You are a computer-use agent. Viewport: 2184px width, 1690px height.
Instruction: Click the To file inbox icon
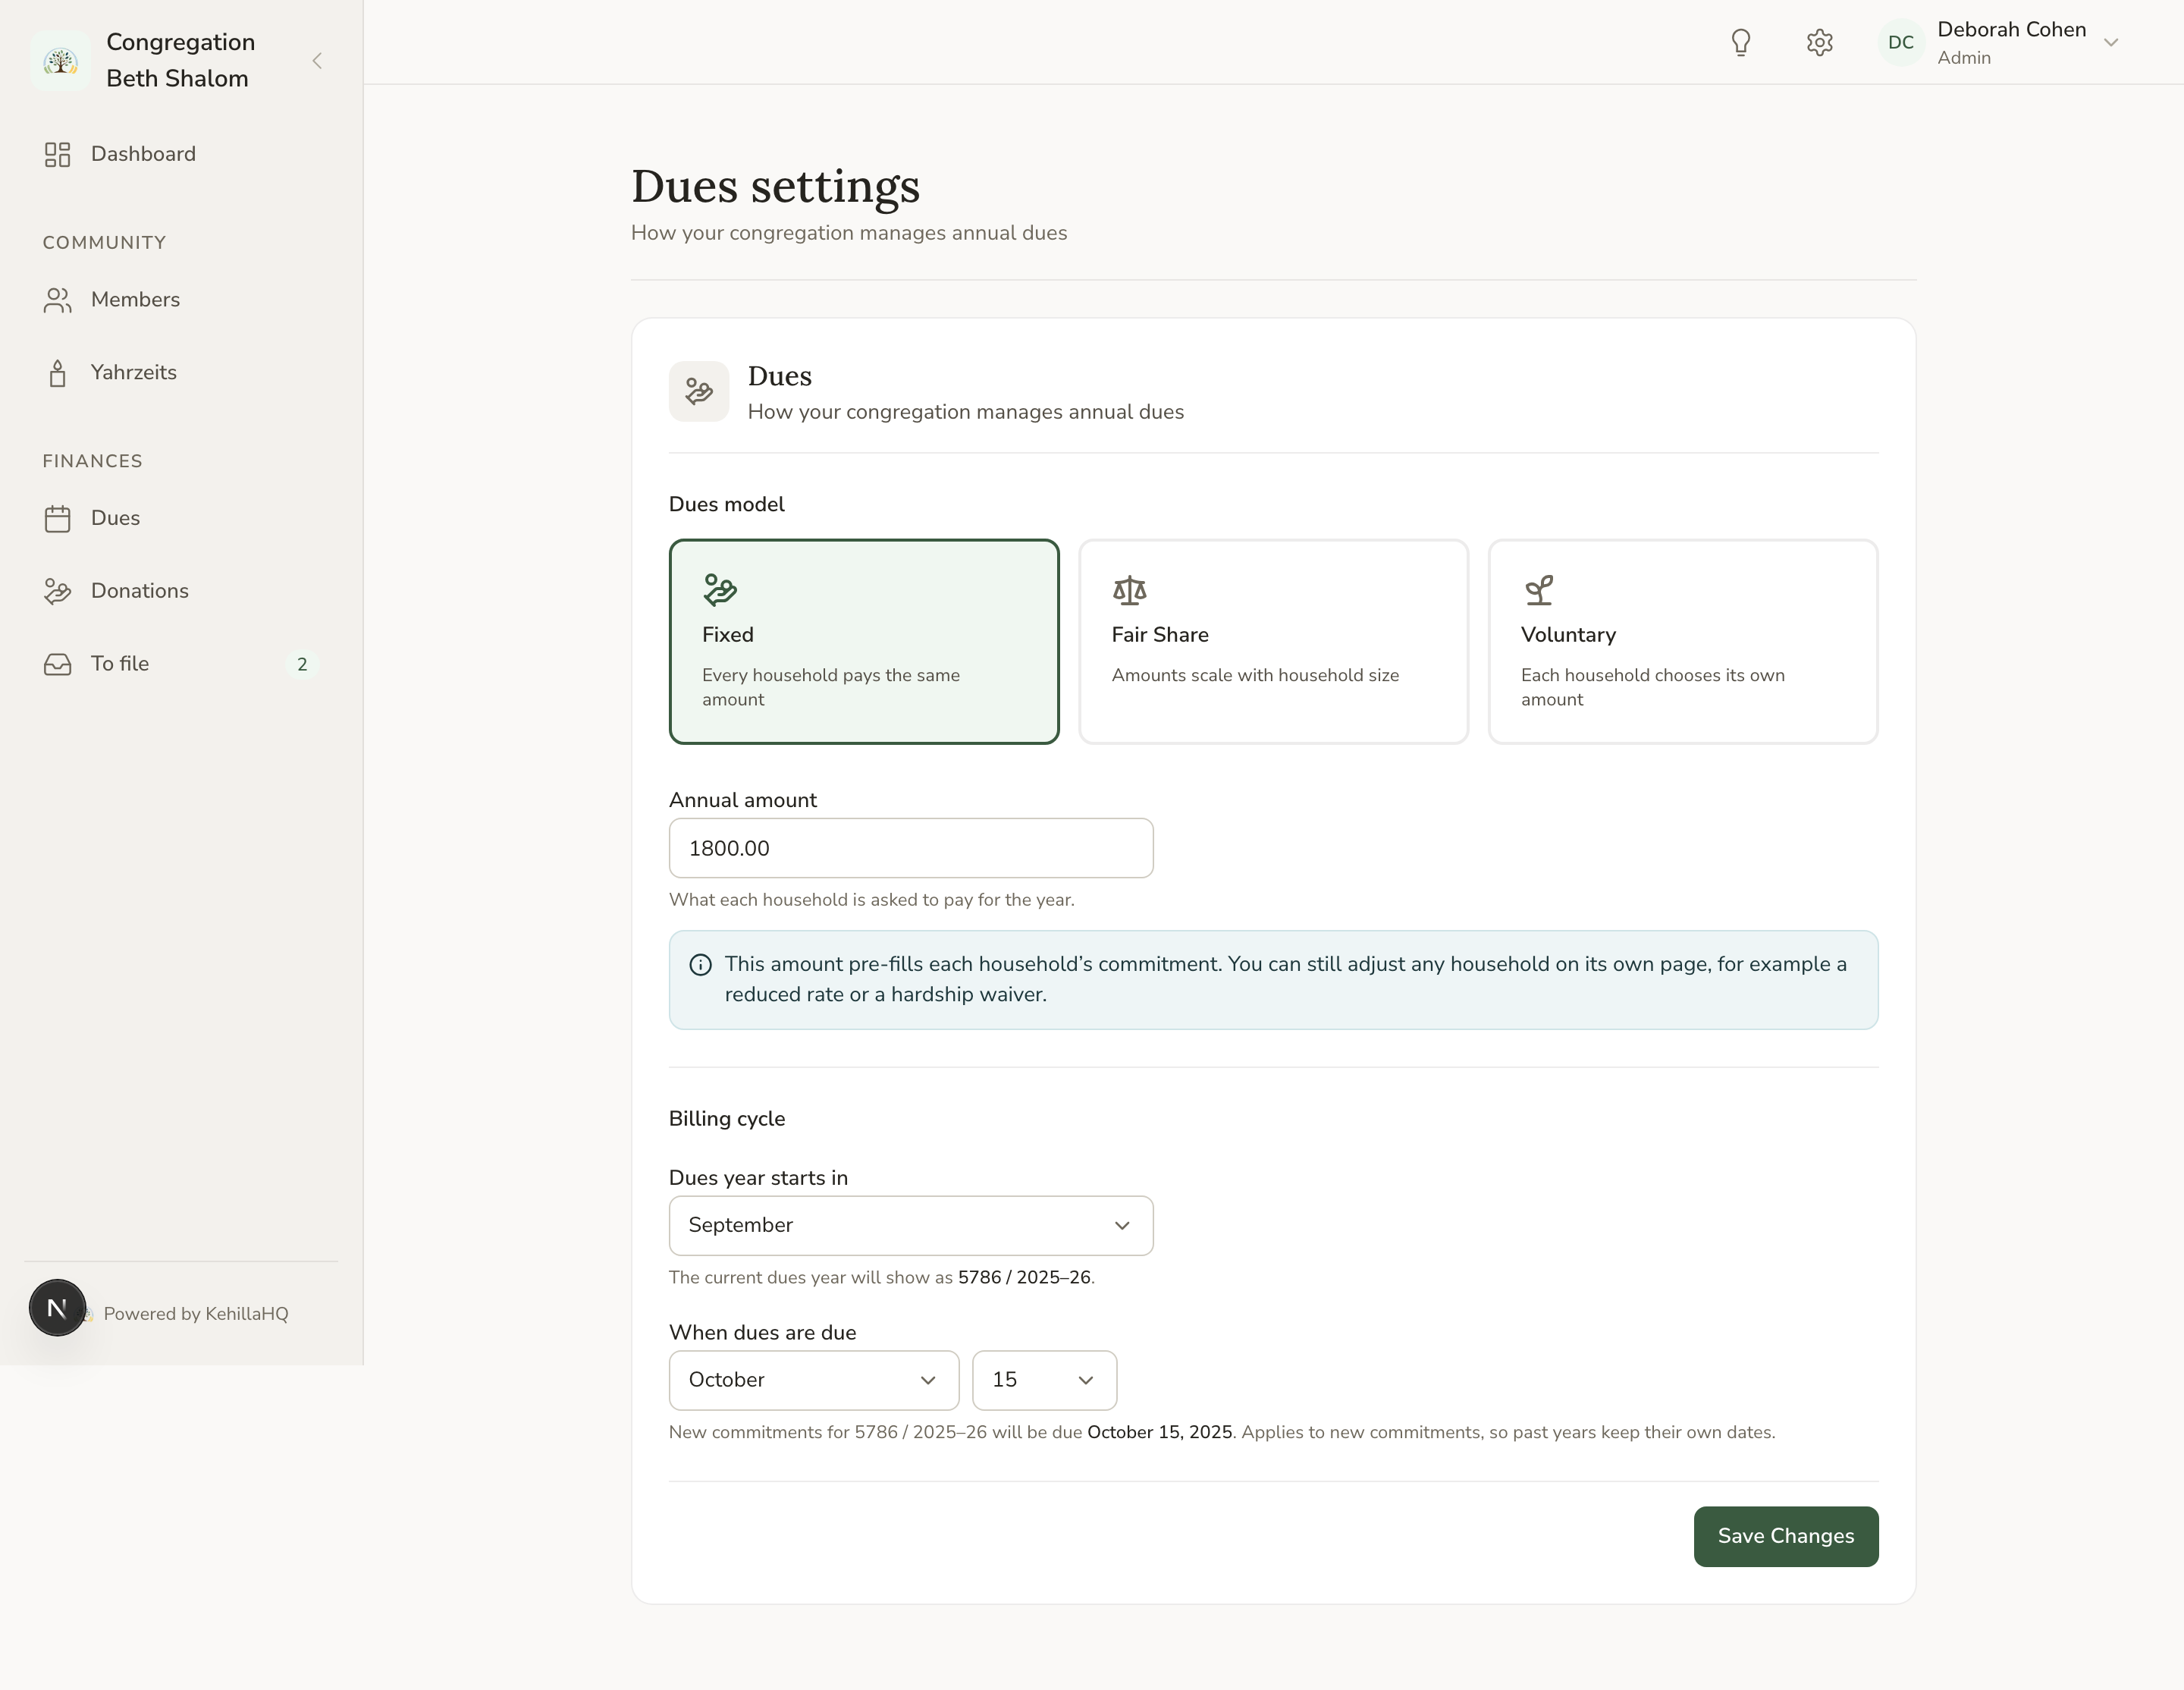58,664
